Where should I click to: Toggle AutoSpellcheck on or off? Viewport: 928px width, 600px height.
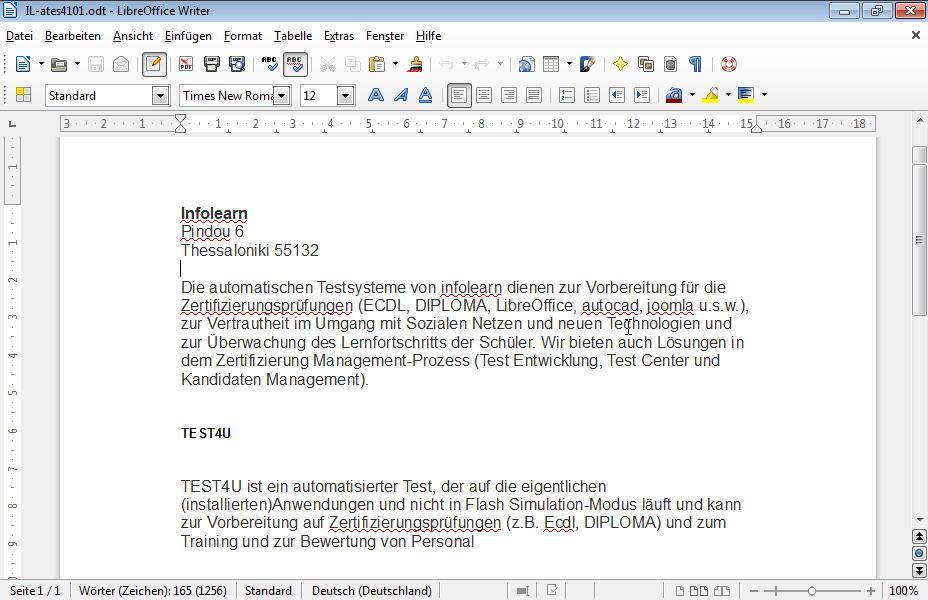(x=295, y=64)
